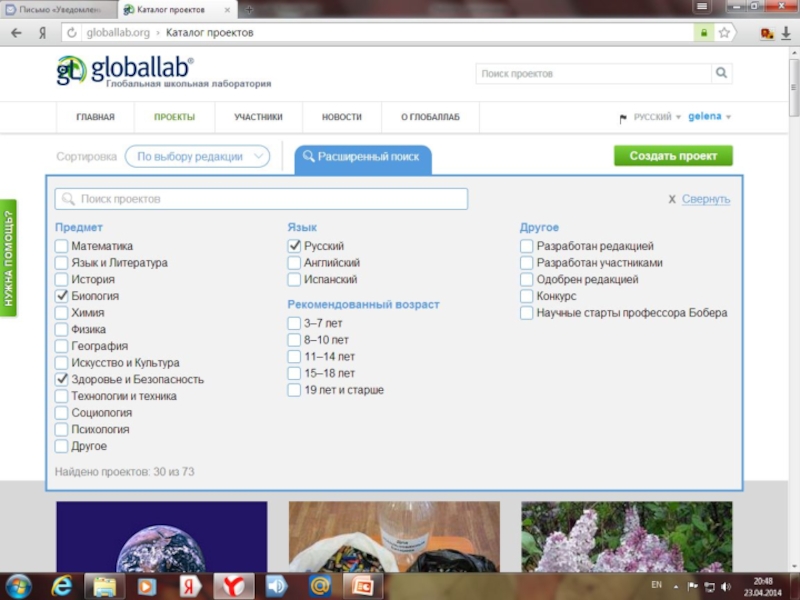The width and height of the screenshot is (800, 600).
Task: Open the О ГлобалЛаб menu item
Action: point(430,117)
